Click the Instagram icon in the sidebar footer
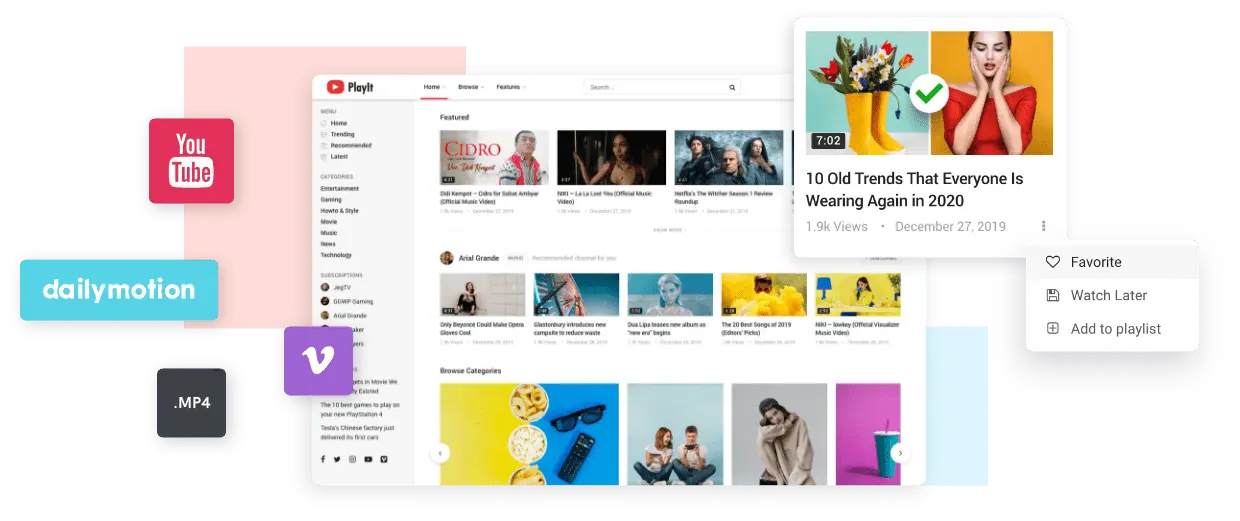Image resolution: width=1240 pixels, height=521 pixels. 352,459
